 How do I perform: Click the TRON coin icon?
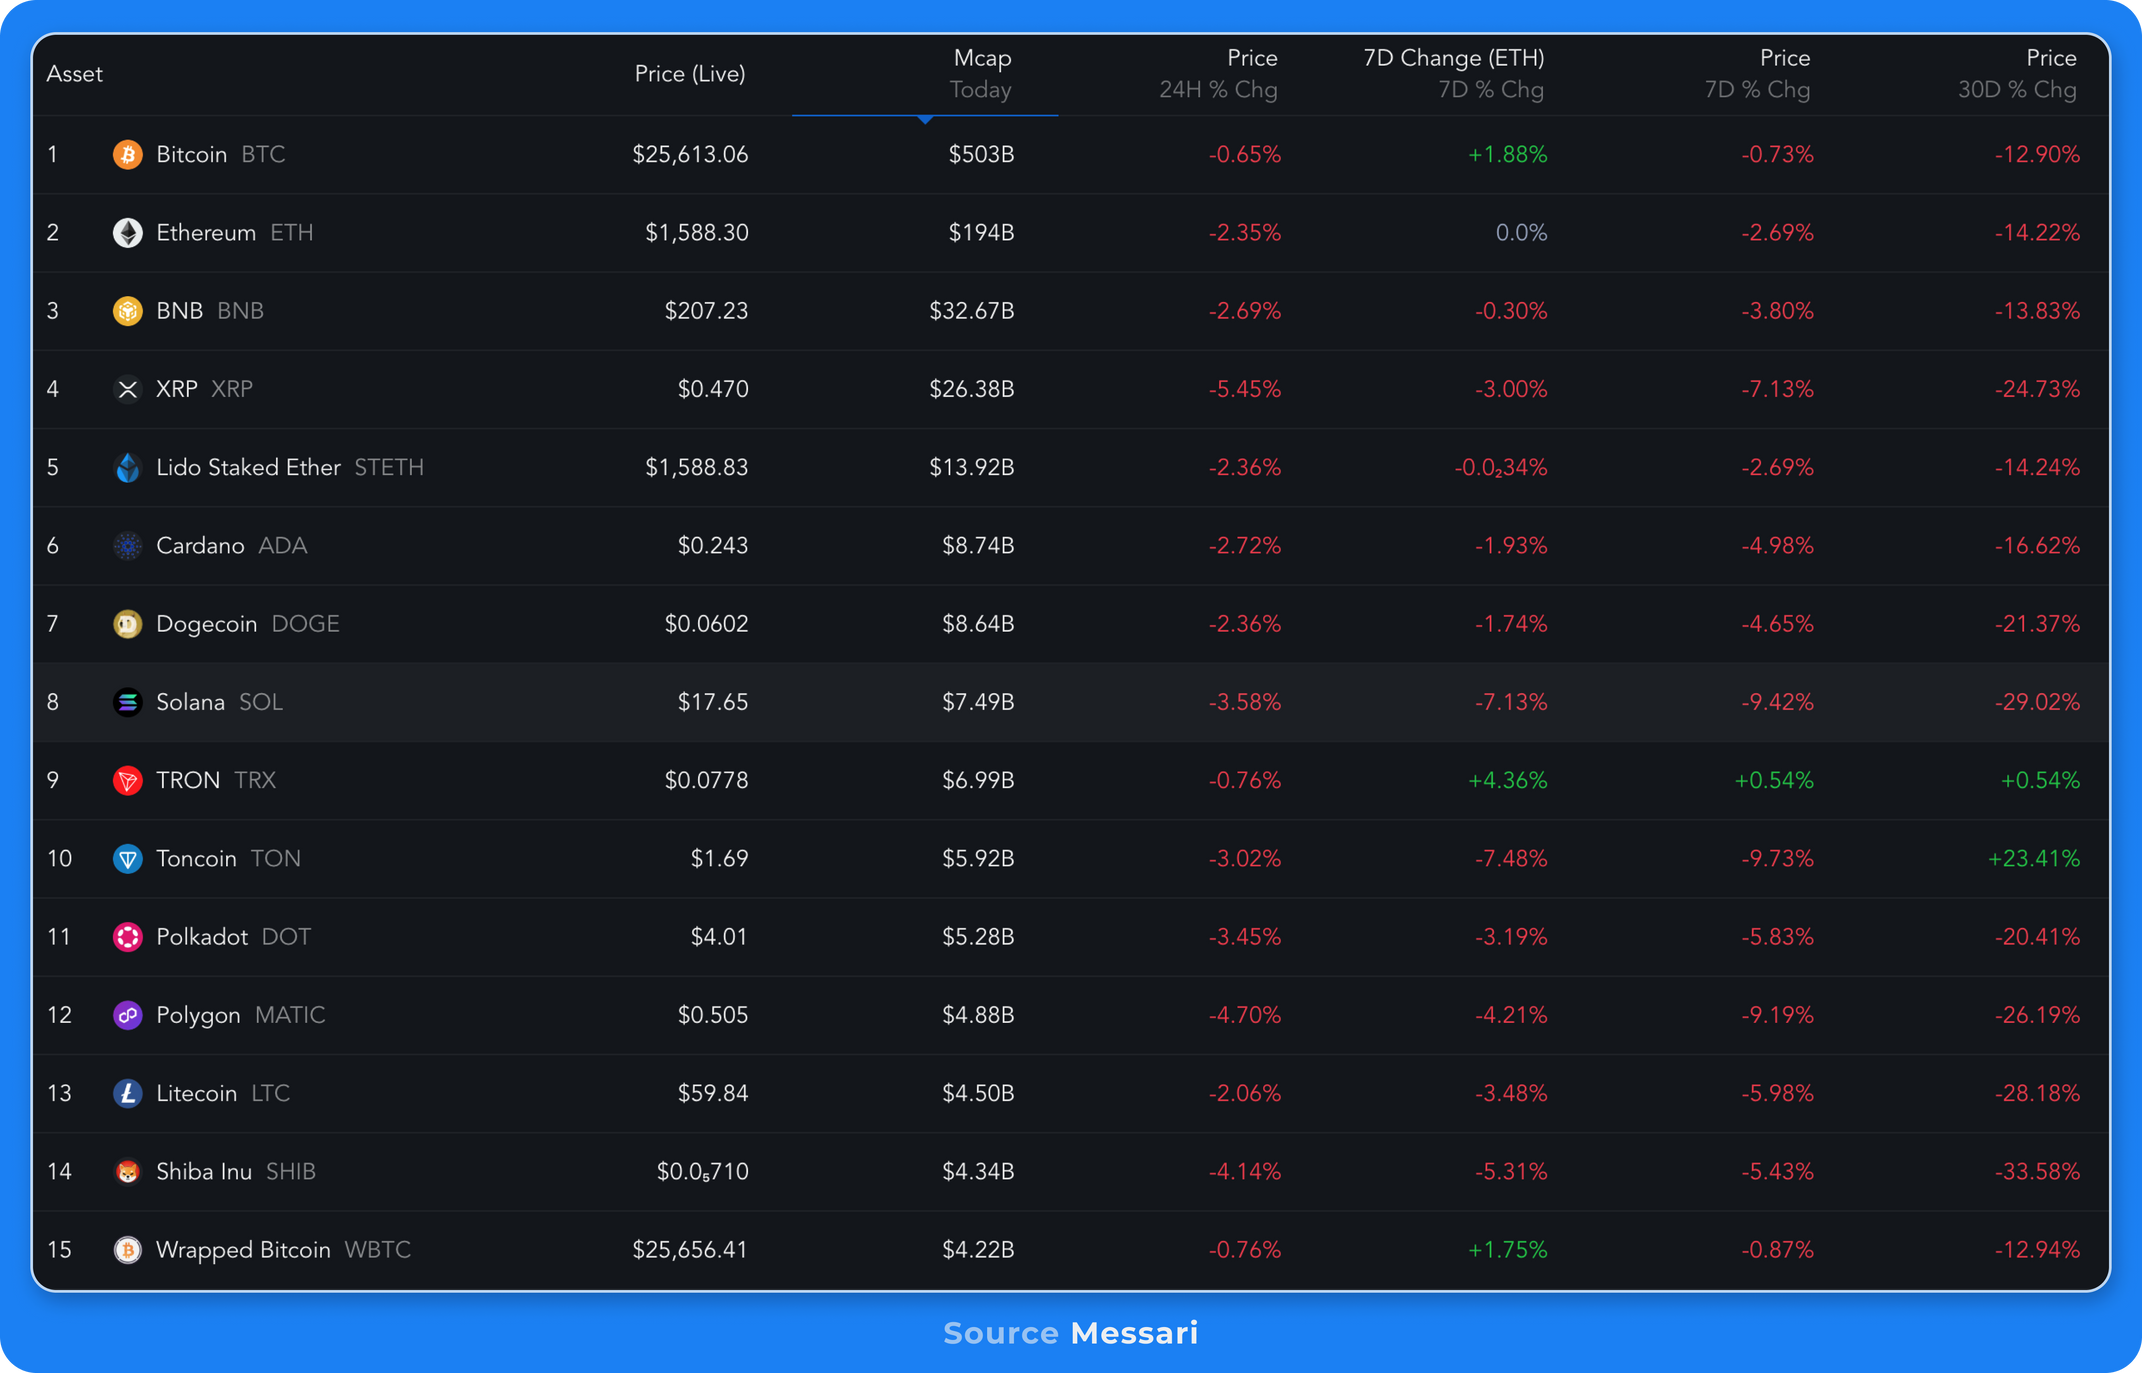click(x=127, y=780)
